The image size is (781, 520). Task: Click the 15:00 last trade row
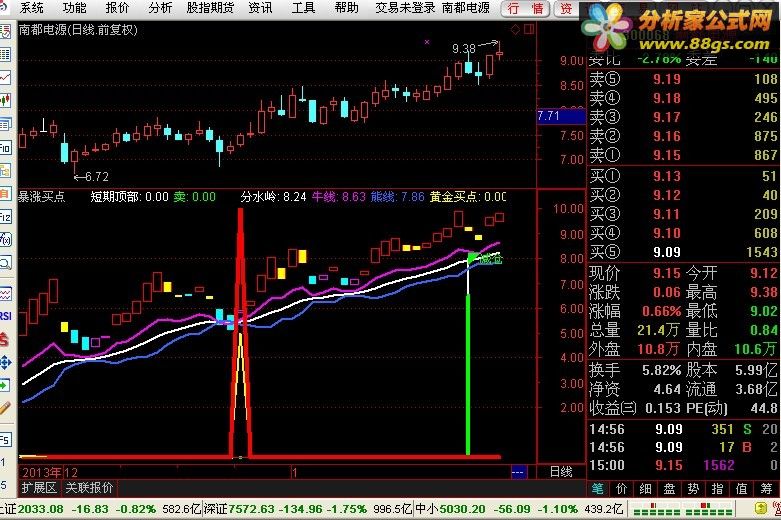683,465
